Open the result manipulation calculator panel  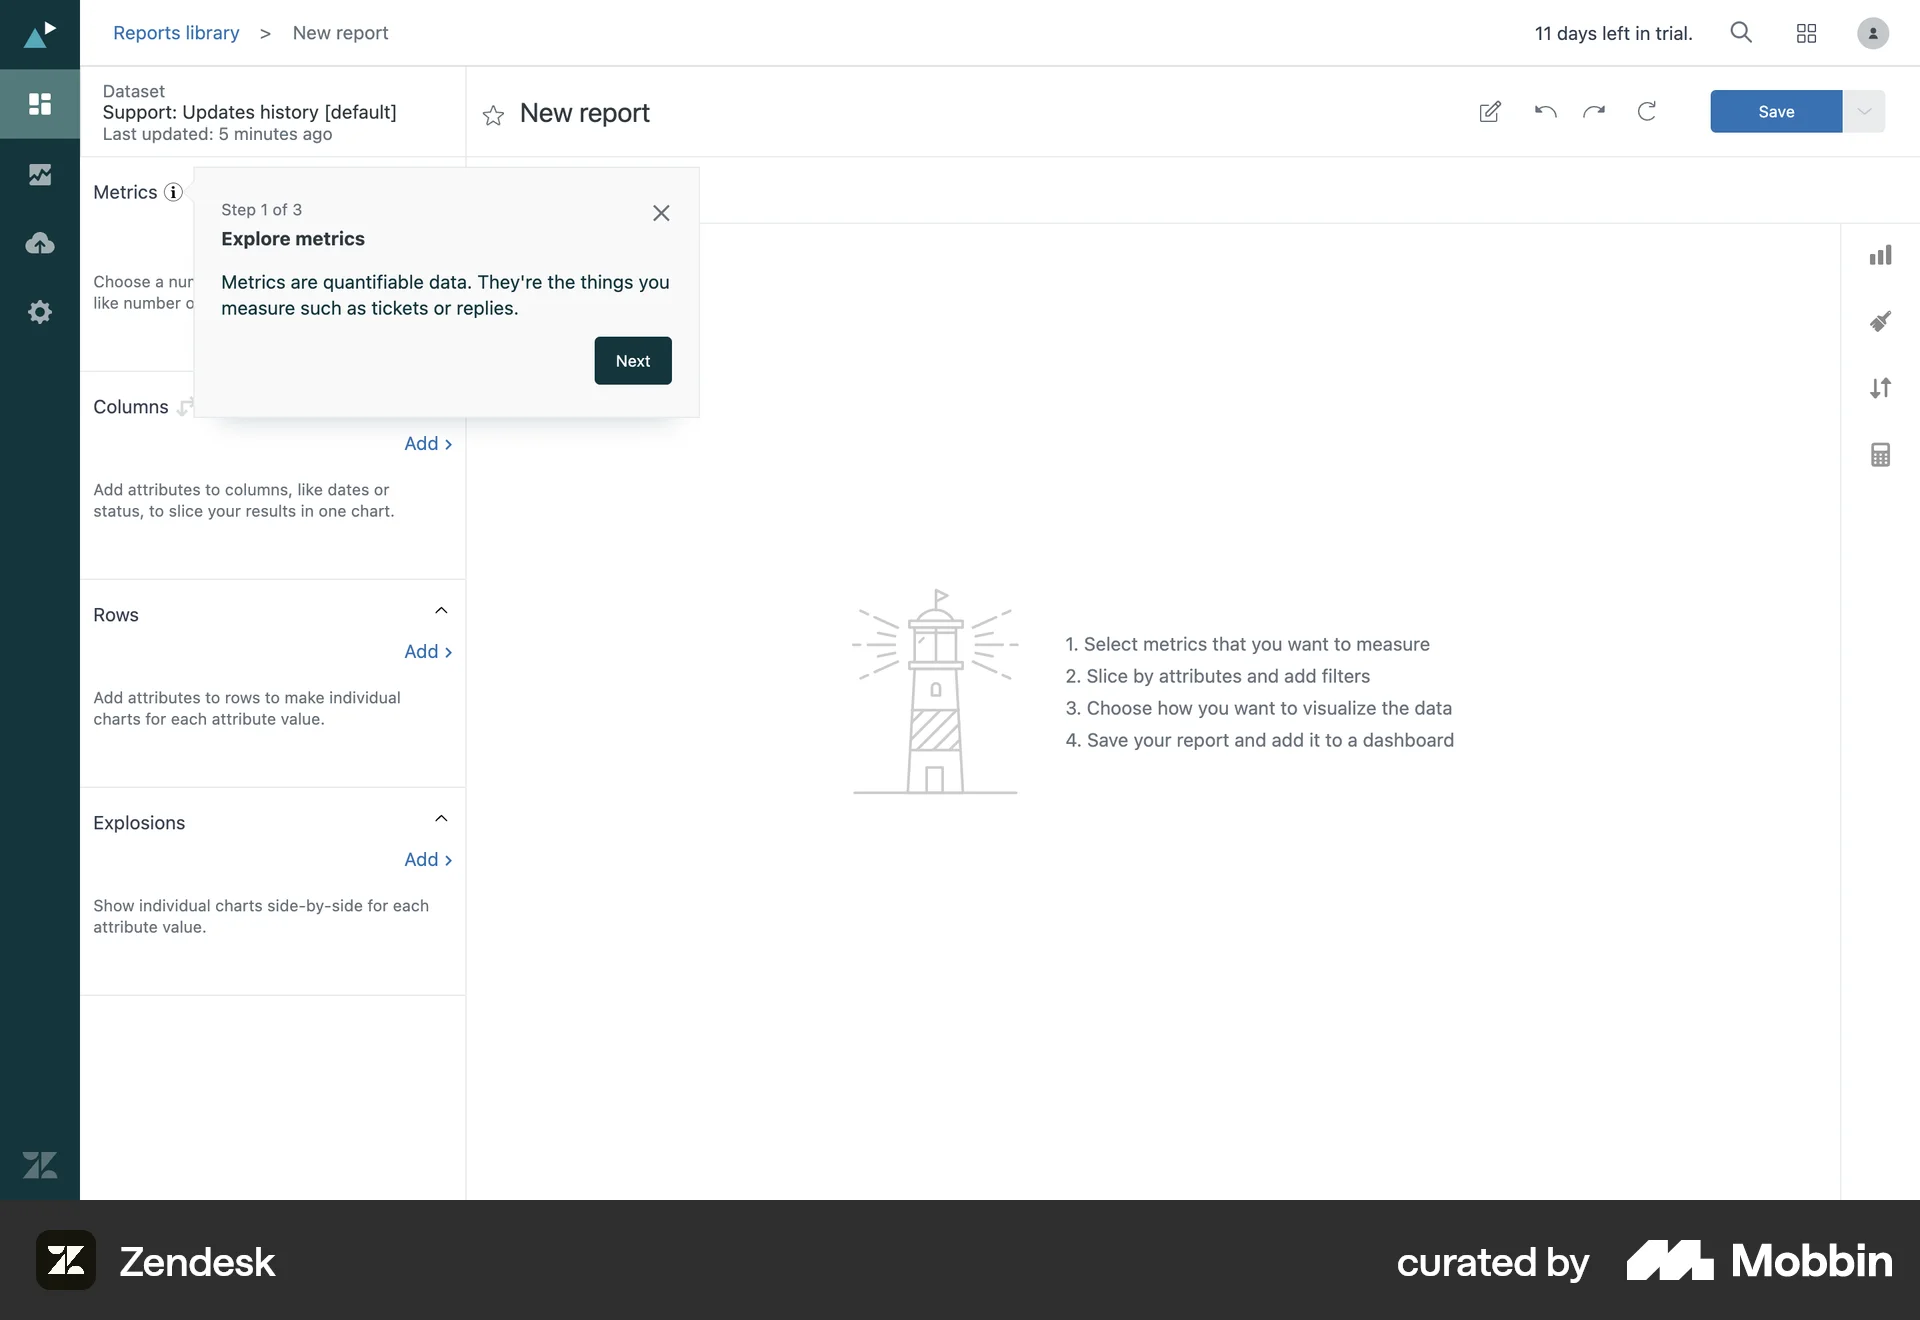[x=1880, y=454]
